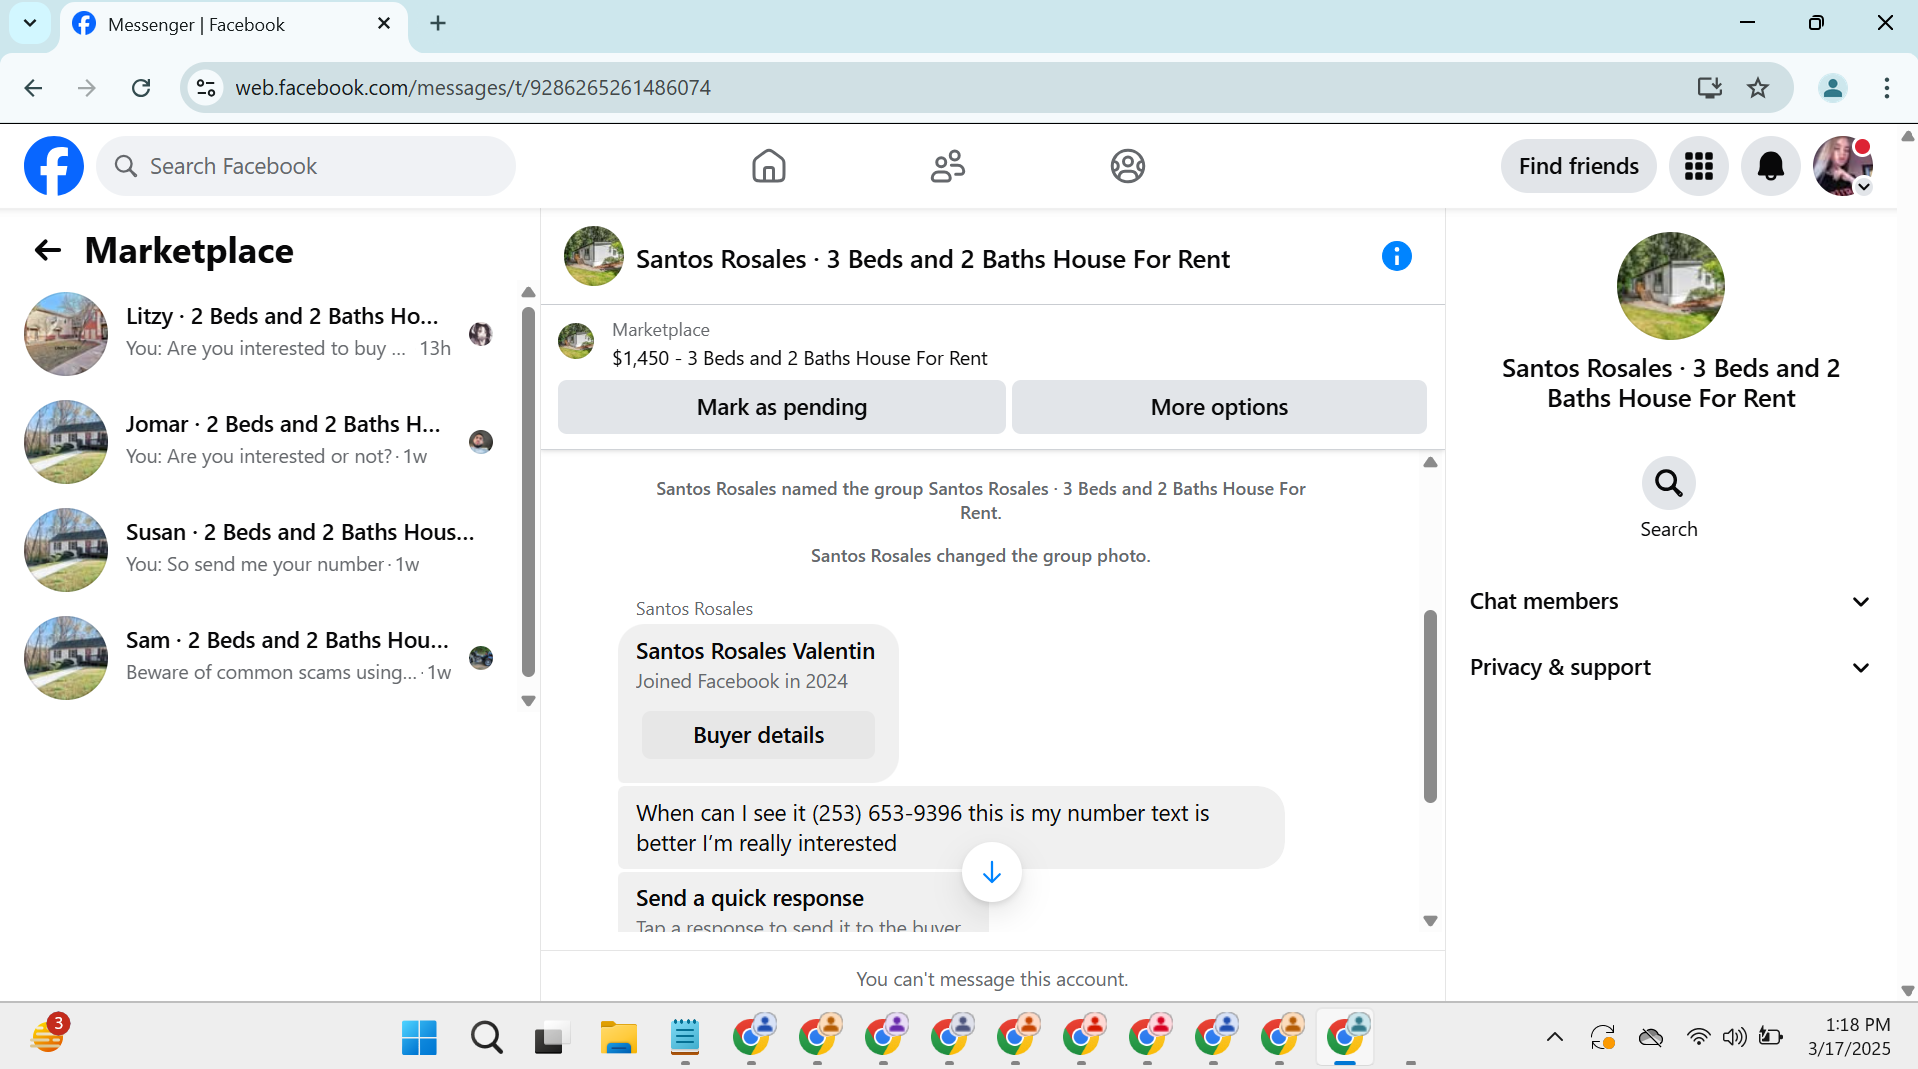Go back using the Marketplace arrow

point(48,250)
